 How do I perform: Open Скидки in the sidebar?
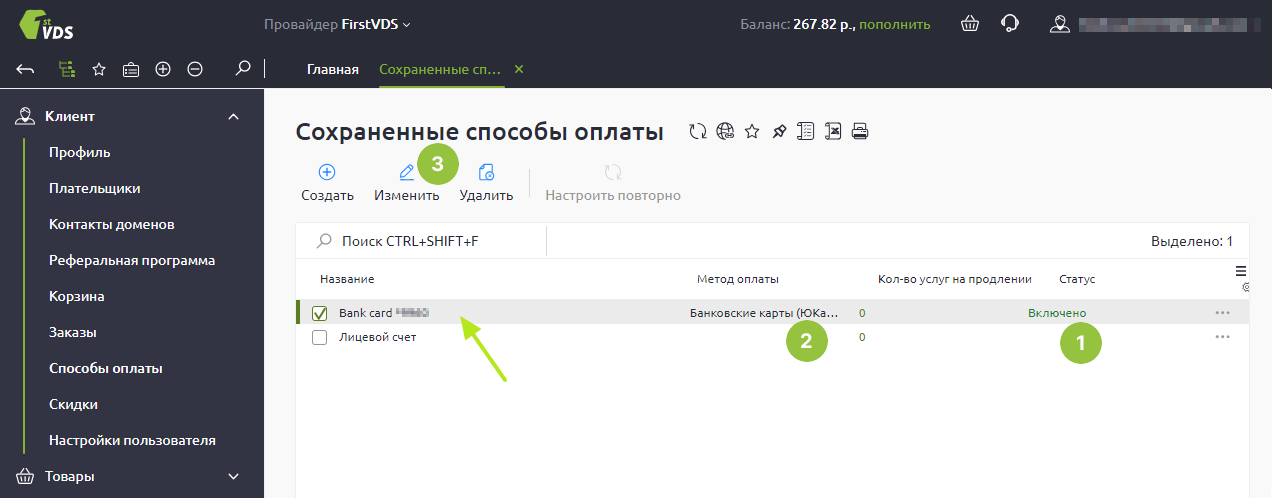pos(73,404)
